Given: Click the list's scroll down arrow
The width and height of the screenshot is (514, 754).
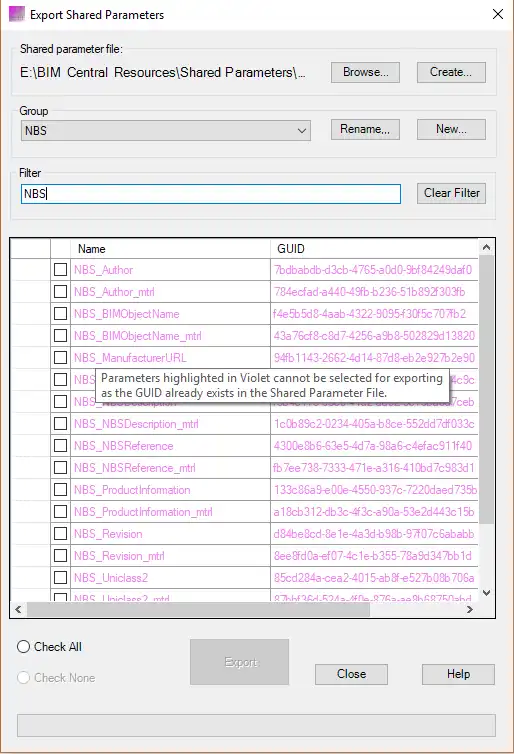Looking at the screenshot, I should 486,593.
